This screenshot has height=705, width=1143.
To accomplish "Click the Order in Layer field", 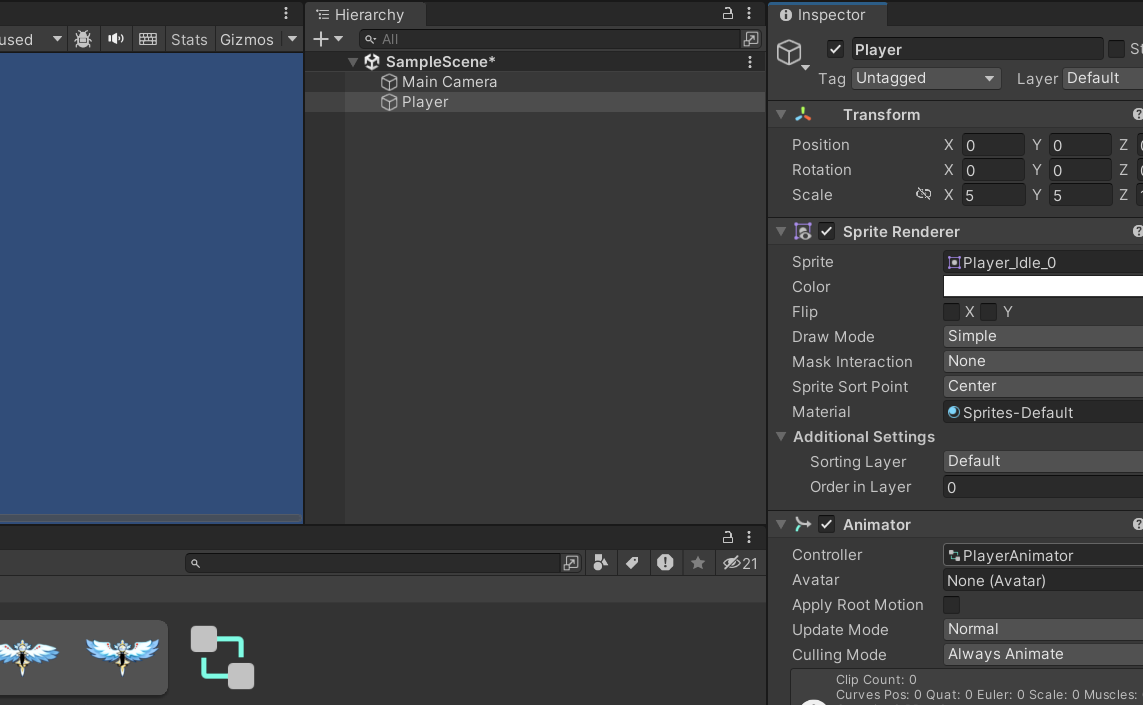I will pos(1043,486).
